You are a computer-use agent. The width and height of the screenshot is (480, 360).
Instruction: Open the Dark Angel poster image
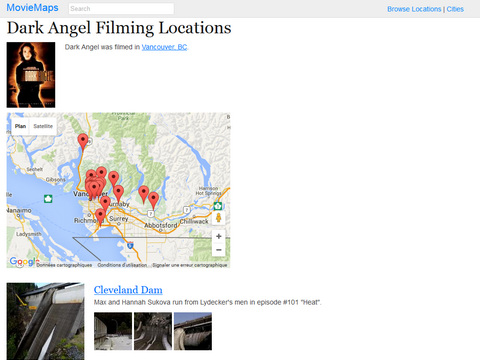pyautogui.click(x=31, y=75)
